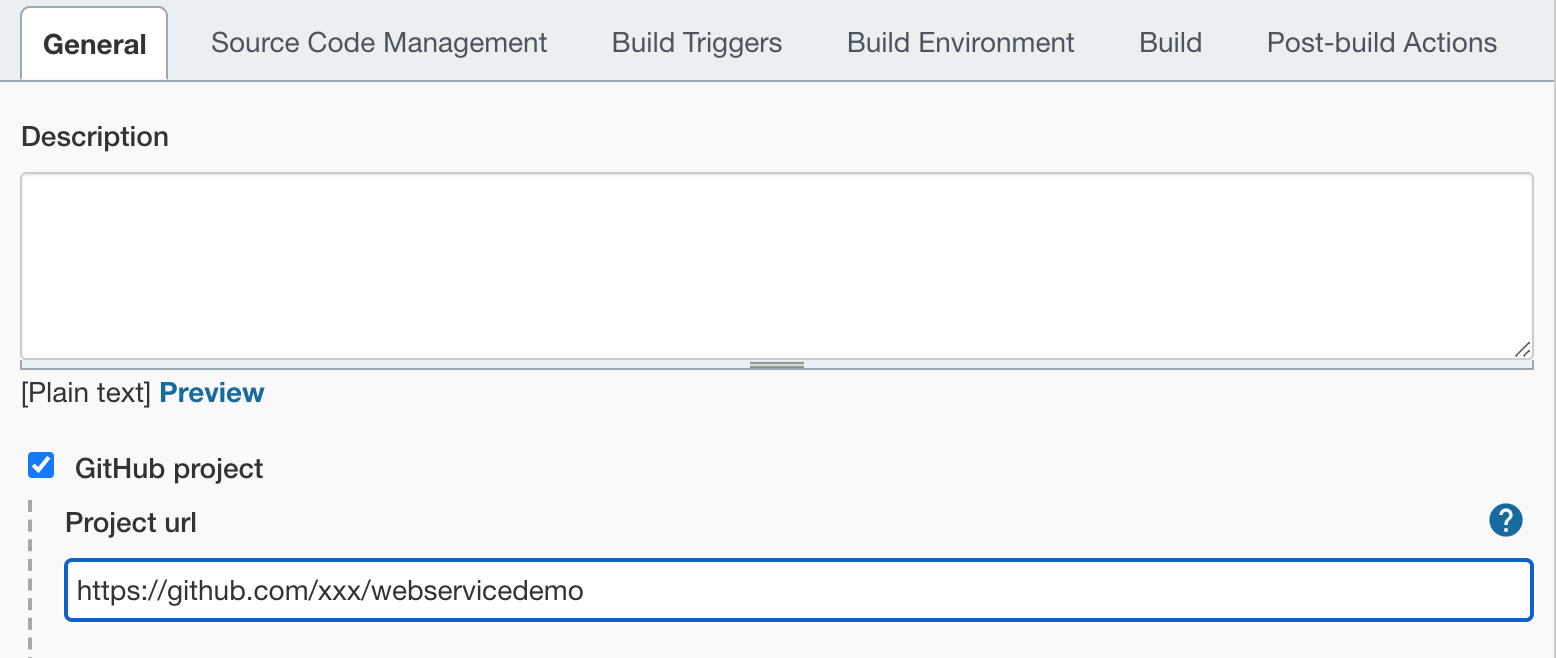Go to the Build Triggers tab
Image resolution: width=1556 pixels, height=658 pixels.
tap(697, 43)
